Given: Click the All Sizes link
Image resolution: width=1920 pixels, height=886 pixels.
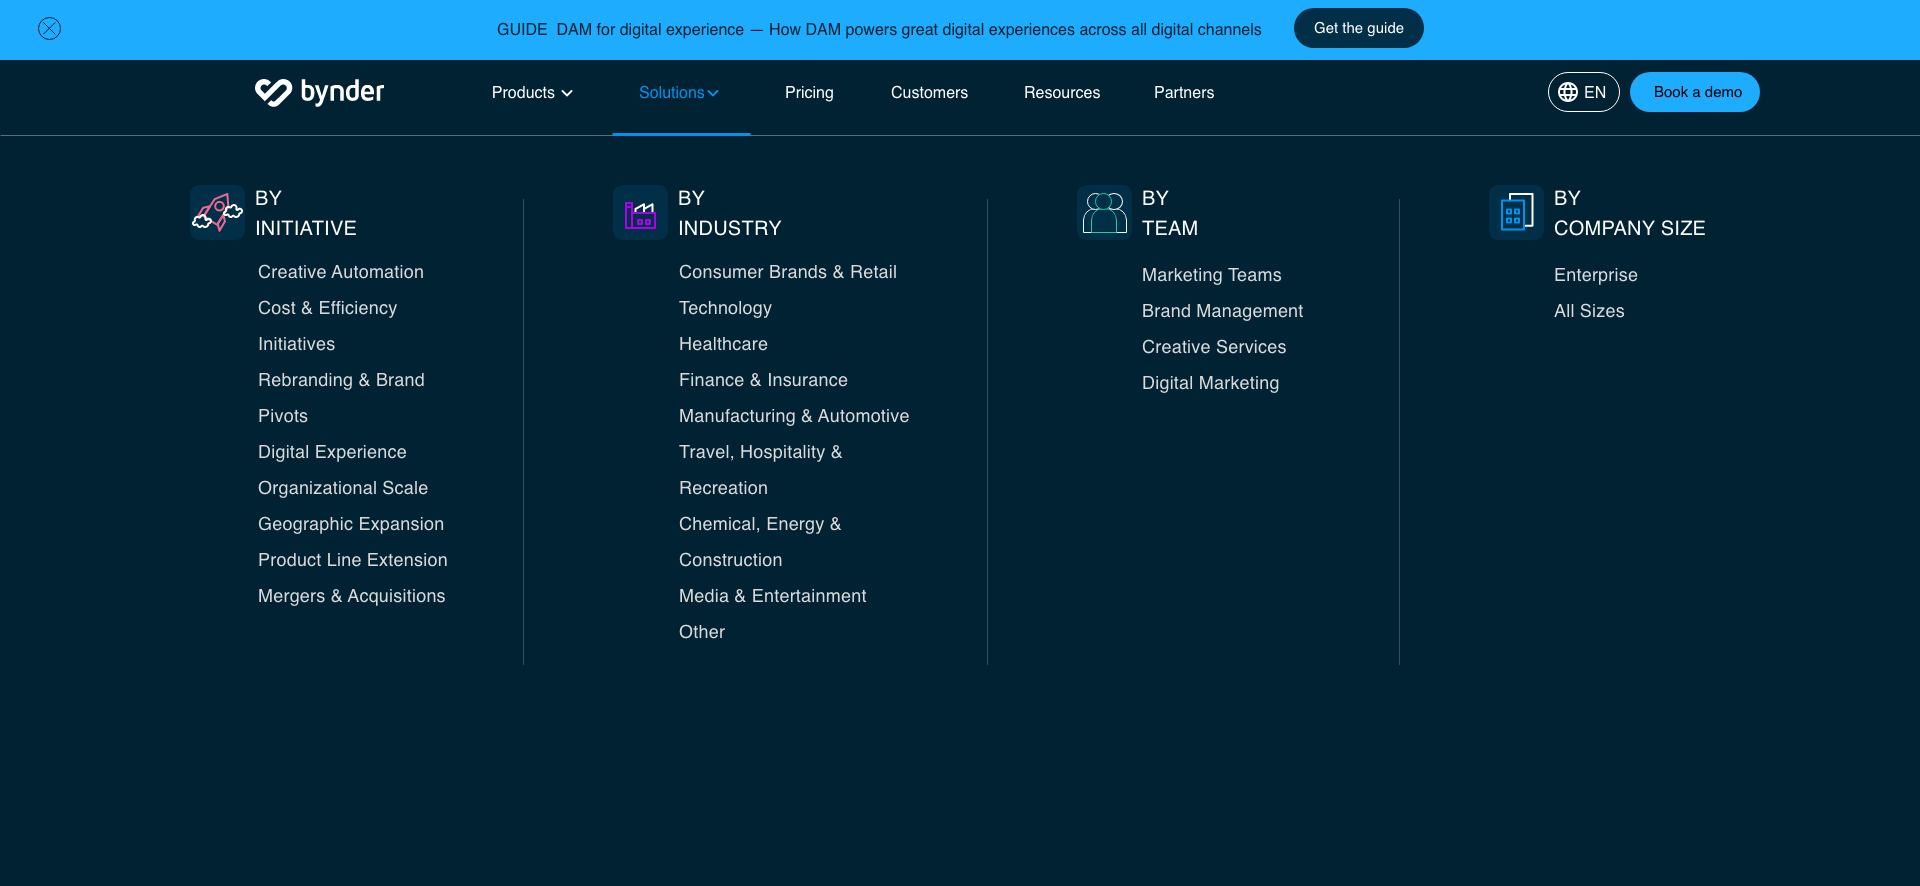Looking at the screenshot, I should (1589, 311).
